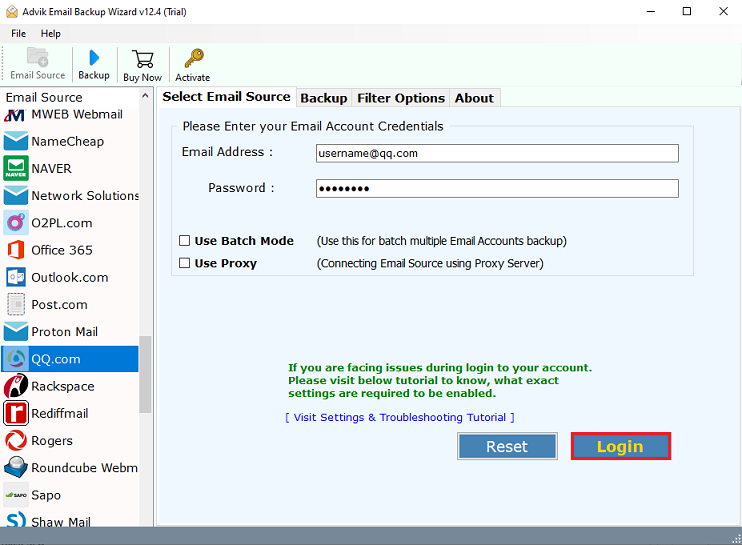The height and width of the screenshot is (545, 742).
Task: Select Proton Mail text in list
Action: [x=64, y=332]
